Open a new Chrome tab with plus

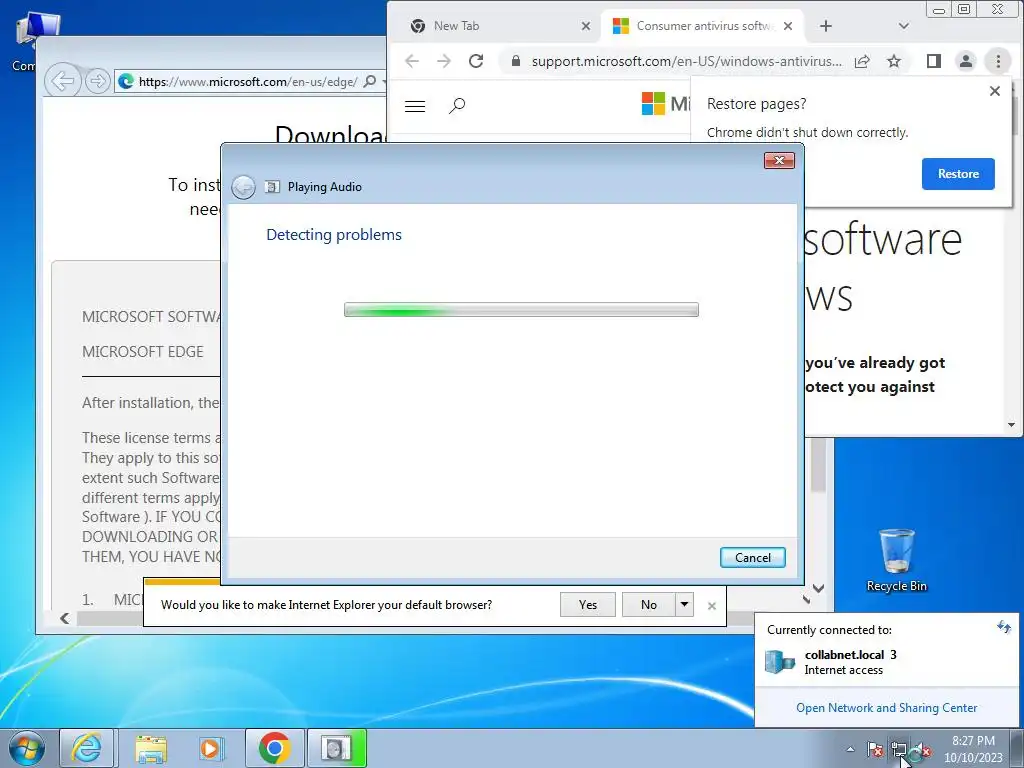(x=826, y=26)
